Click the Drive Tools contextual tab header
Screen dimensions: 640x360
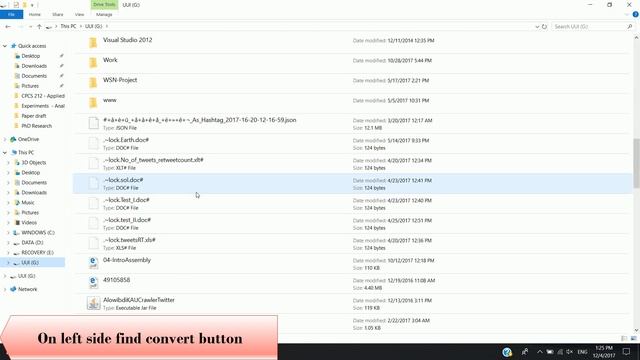(x=104, y=4)
